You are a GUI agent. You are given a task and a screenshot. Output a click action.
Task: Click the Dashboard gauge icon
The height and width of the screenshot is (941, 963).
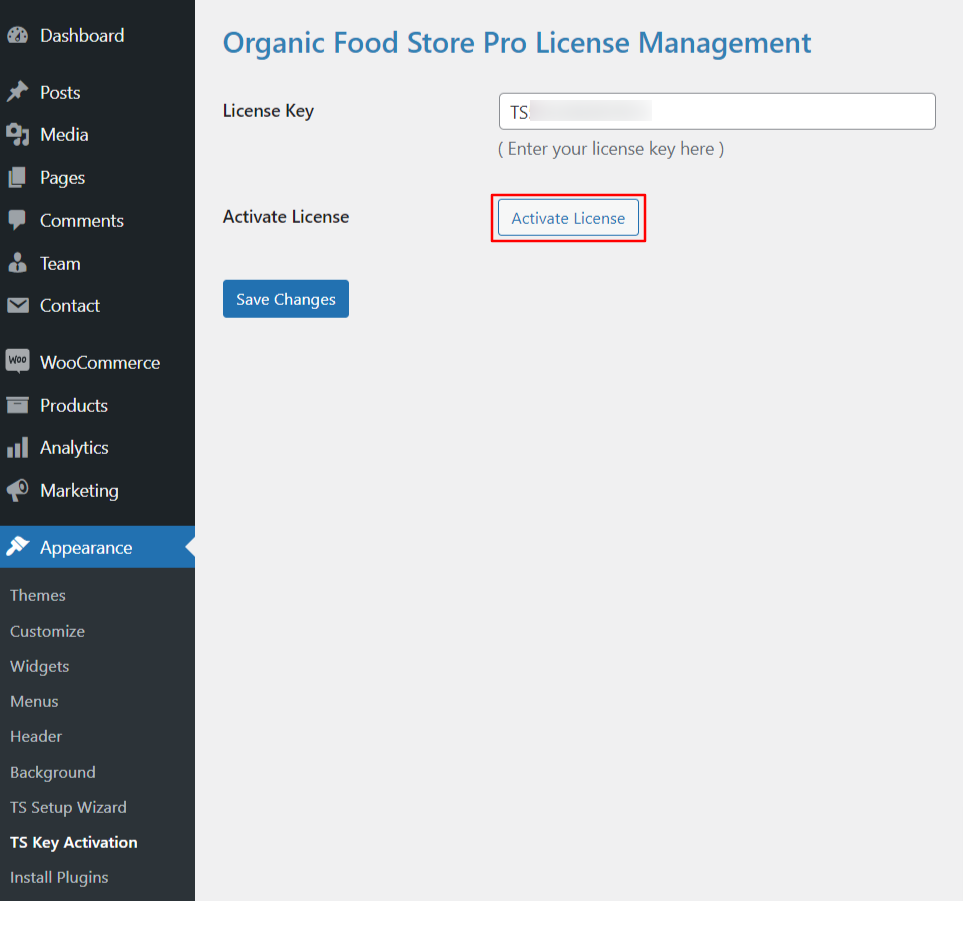17,36
